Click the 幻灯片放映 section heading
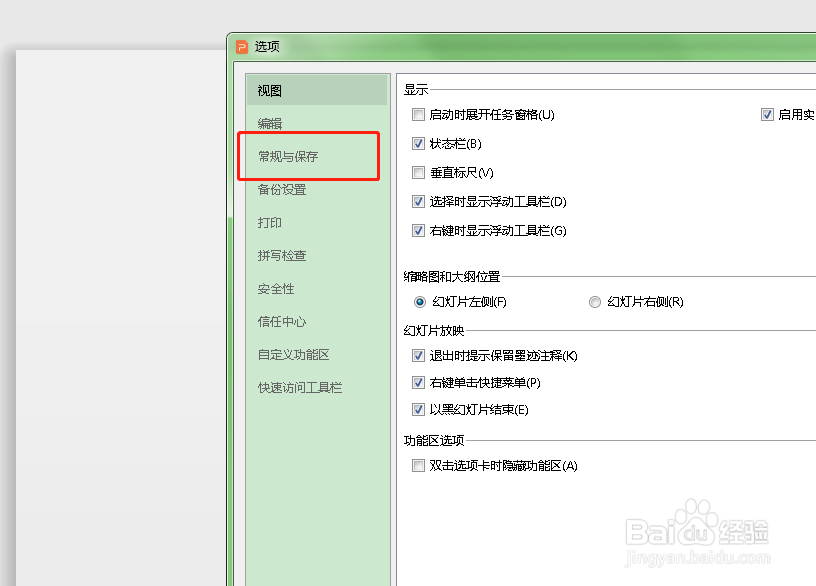Screen dimensions: 816x586 tap(434, 330)
